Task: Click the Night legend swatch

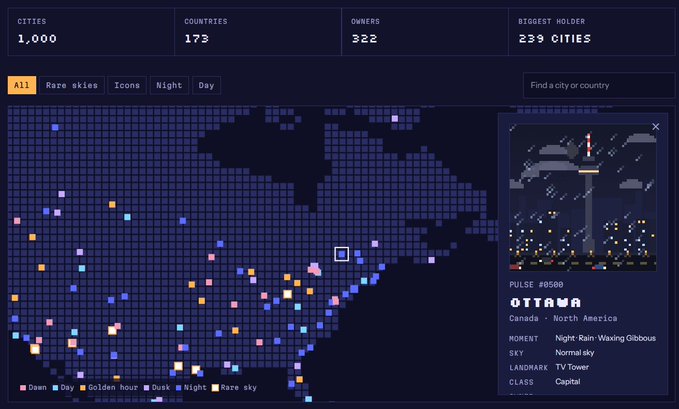Action: click(x=178, y=388)
